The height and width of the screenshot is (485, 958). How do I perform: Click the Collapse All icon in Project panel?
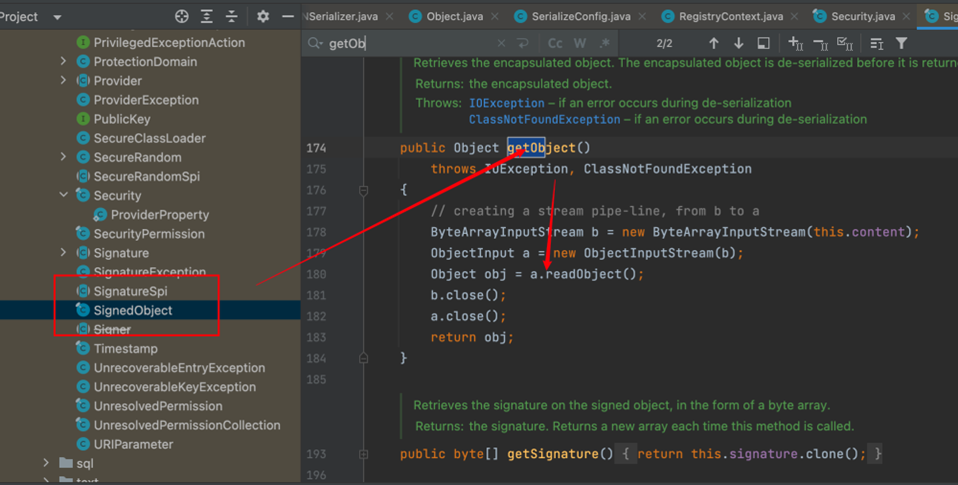pos(232,16)
